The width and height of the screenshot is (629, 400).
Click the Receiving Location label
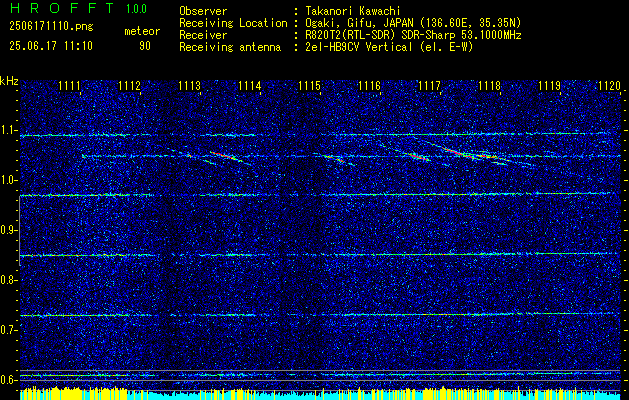[x=233, y=24]
